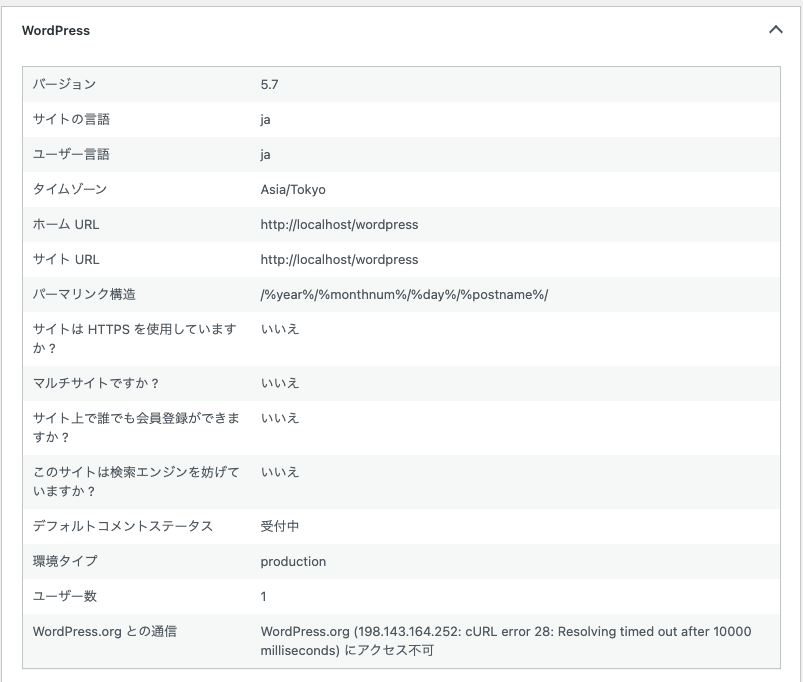Click the HTTPS を使用していますか label
This screenshot has width=803, height=682.
pos(135,338)
